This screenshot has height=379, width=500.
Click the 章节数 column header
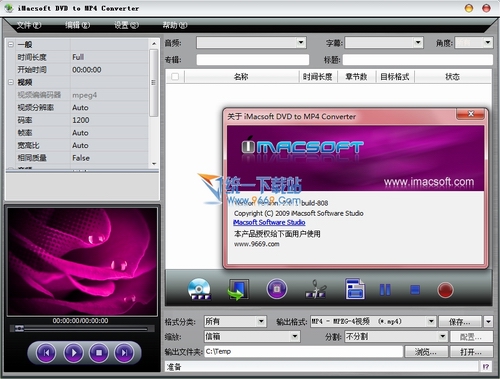click(356, 77)
